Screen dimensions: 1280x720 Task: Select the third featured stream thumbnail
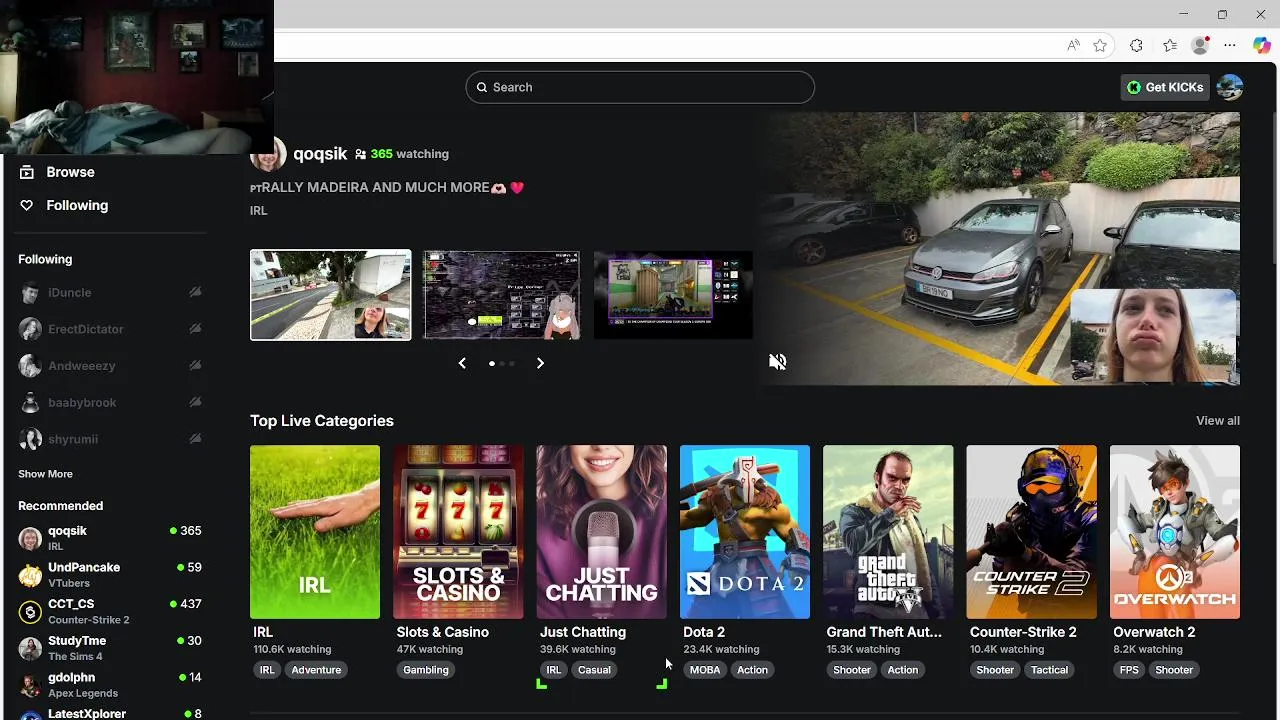coord(673,295)
